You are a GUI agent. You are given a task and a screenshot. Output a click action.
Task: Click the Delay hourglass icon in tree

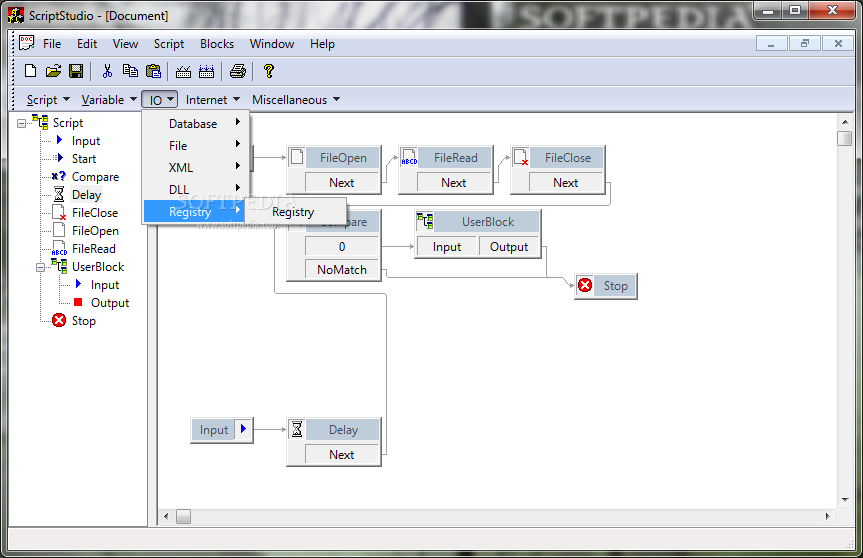pyautogui.click(x=59, y=194)
